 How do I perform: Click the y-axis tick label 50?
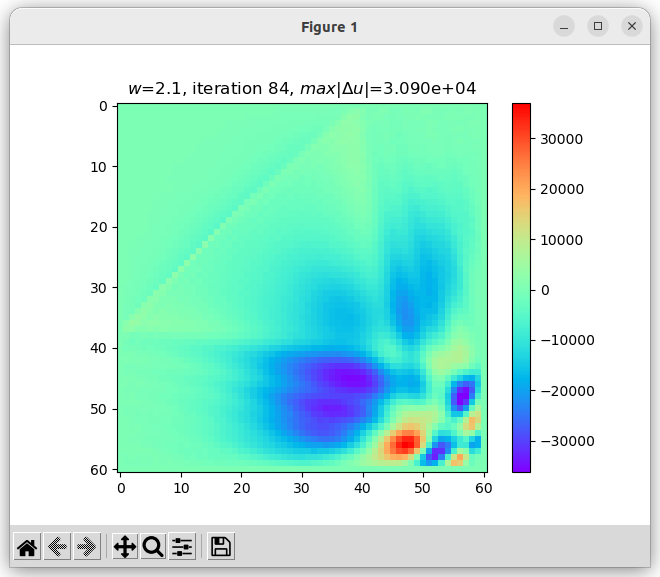point(98,409)
